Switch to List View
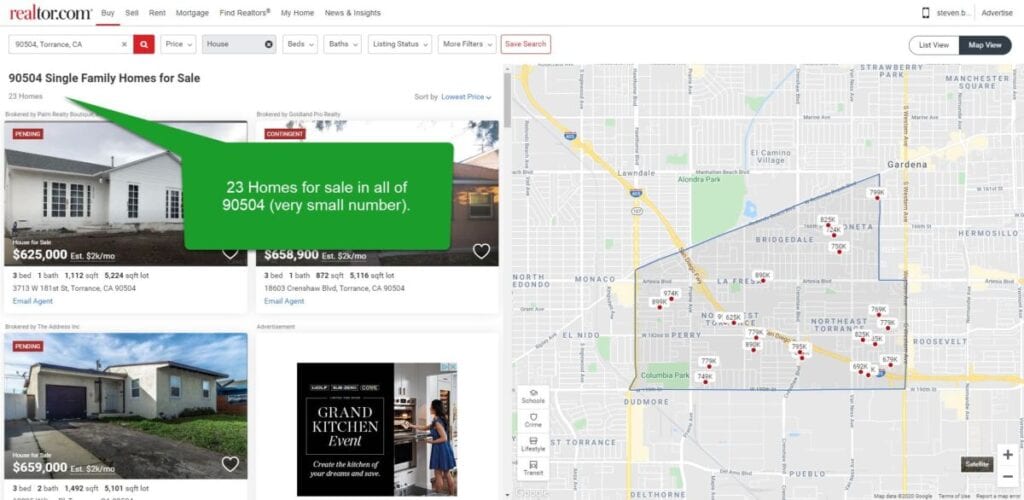The width and height of the screenshot is (1024, 500). (x=933, y=45)
